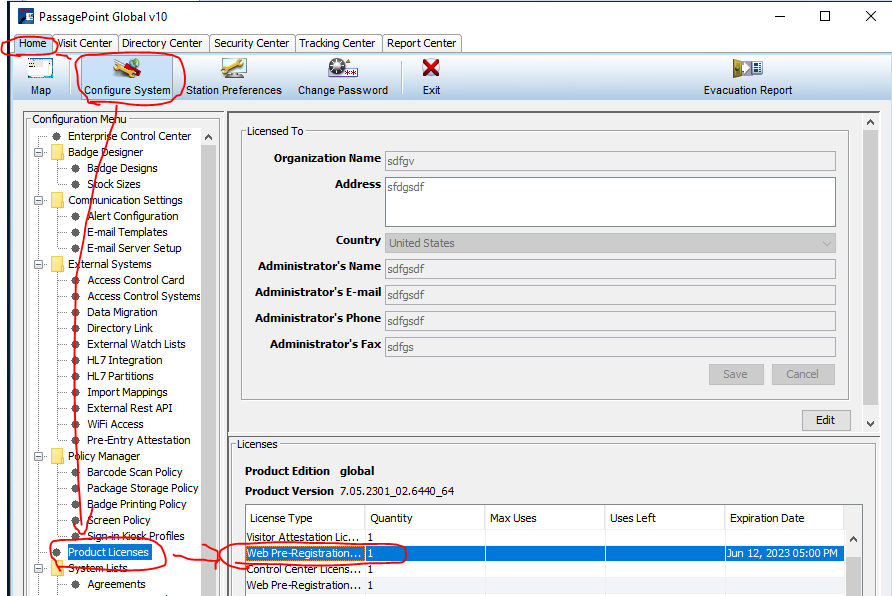Open the Security Center tab
This screenshot has width=892, height=596.
click(x=251, y=43)
